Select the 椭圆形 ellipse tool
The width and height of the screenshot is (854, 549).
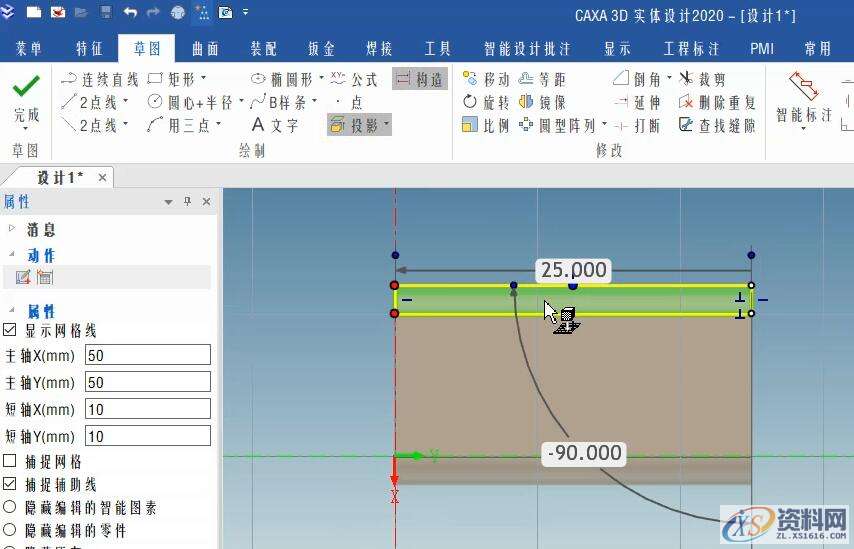[282, 80]
